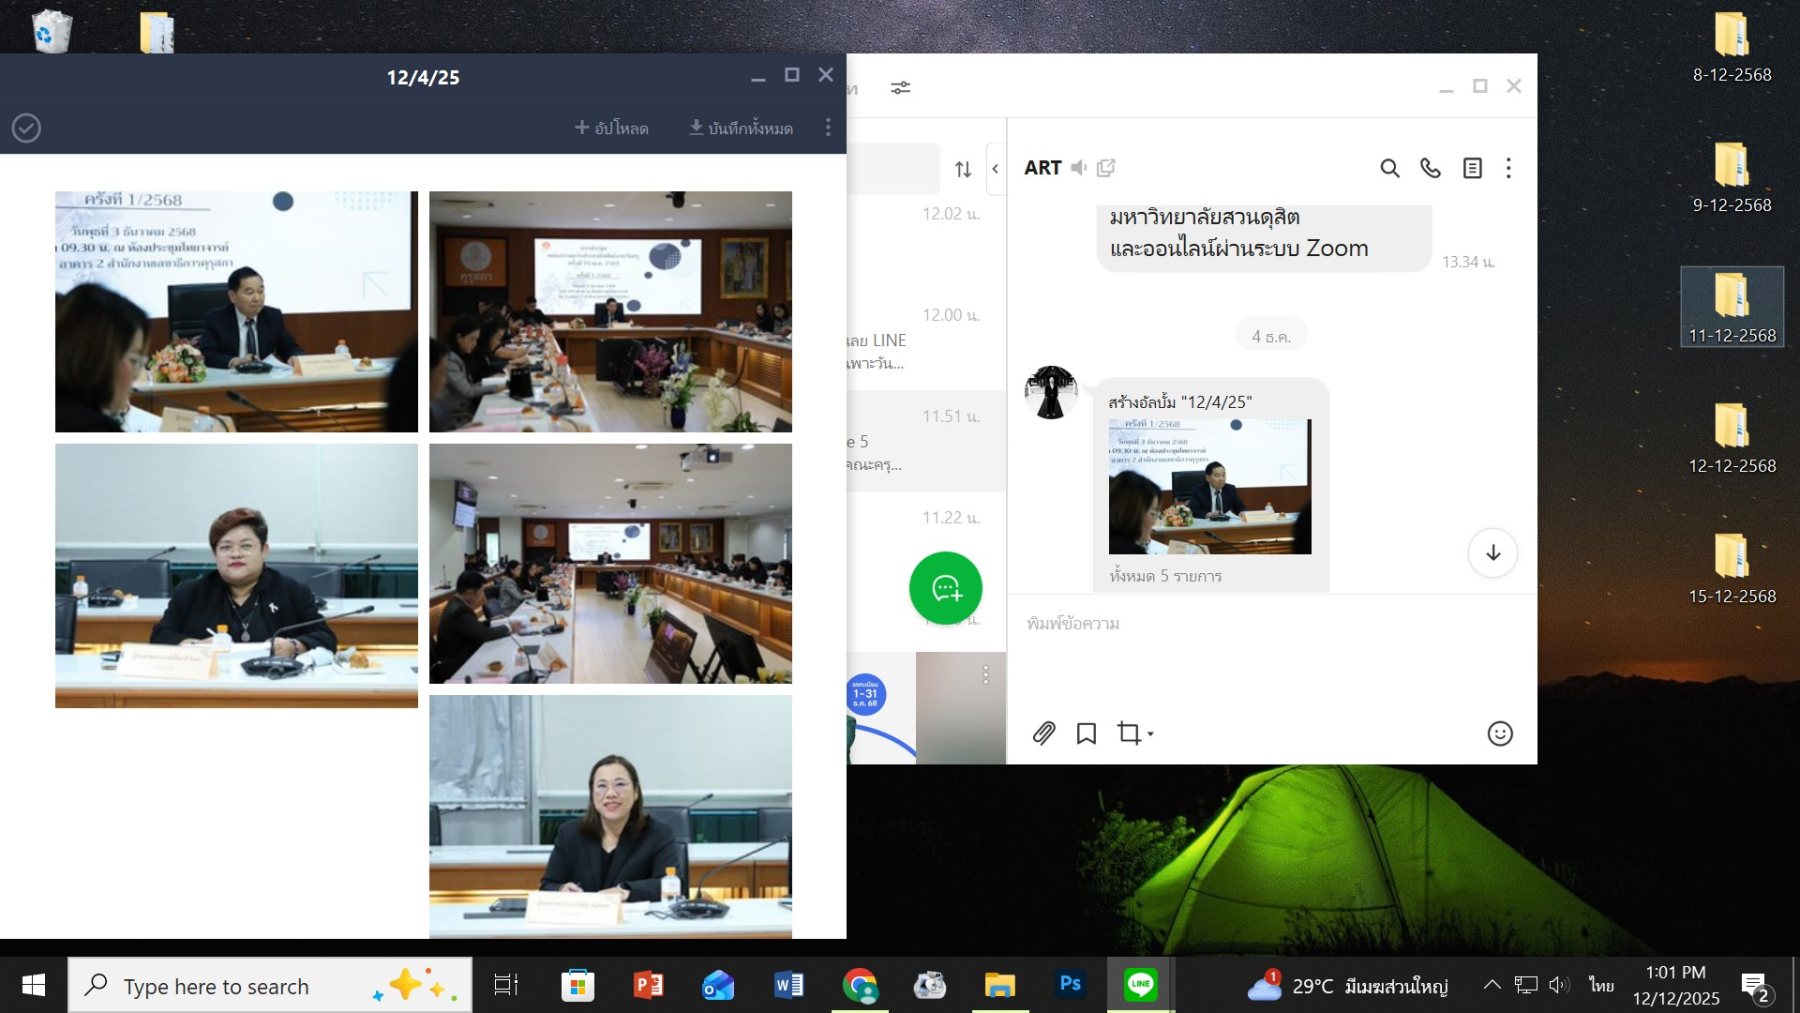
Task: Open Photoshop from the taskbar
Action: [x=1069, y=985]
